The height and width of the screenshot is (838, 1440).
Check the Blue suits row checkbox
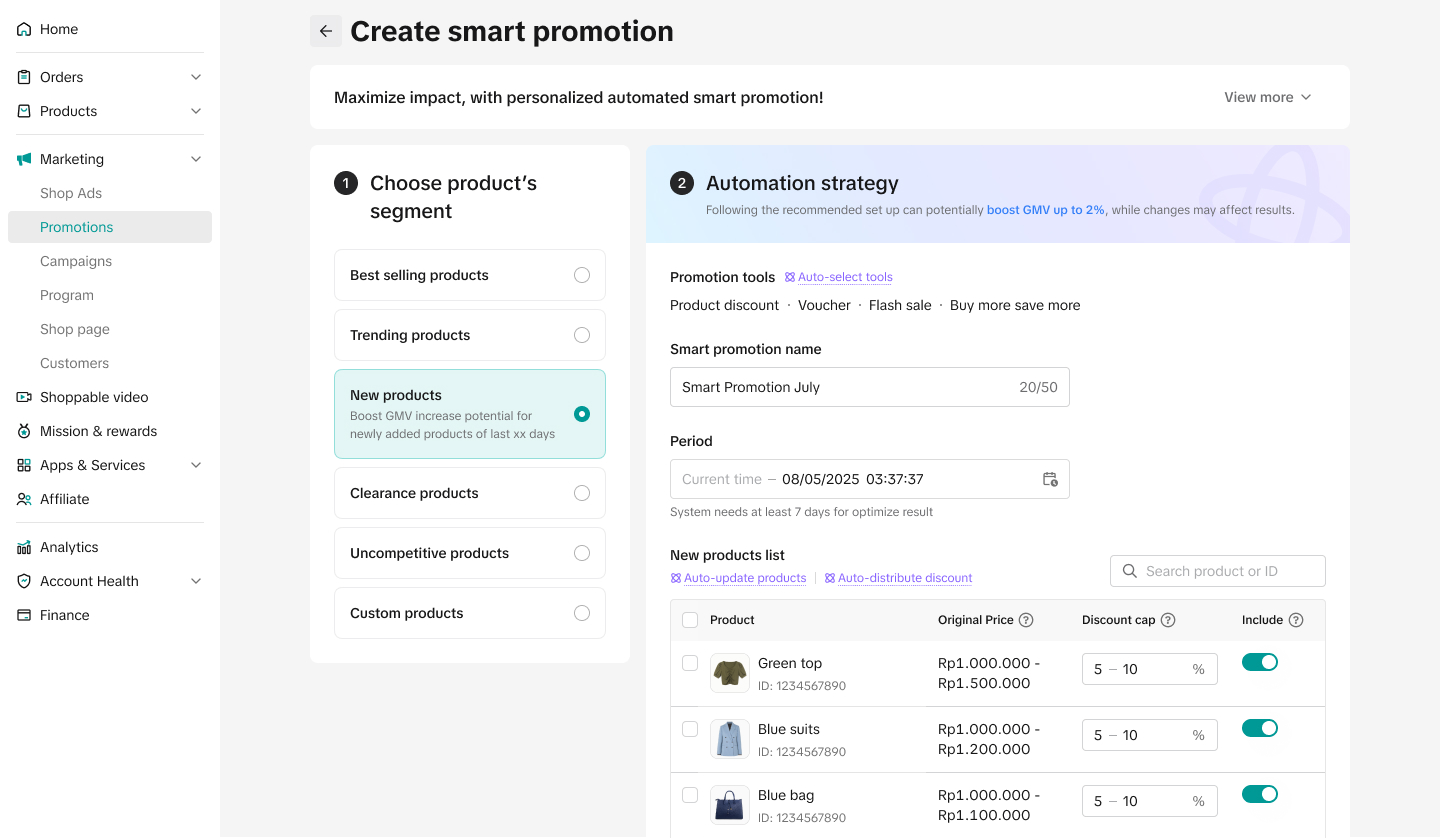click(x=690, y=729)
